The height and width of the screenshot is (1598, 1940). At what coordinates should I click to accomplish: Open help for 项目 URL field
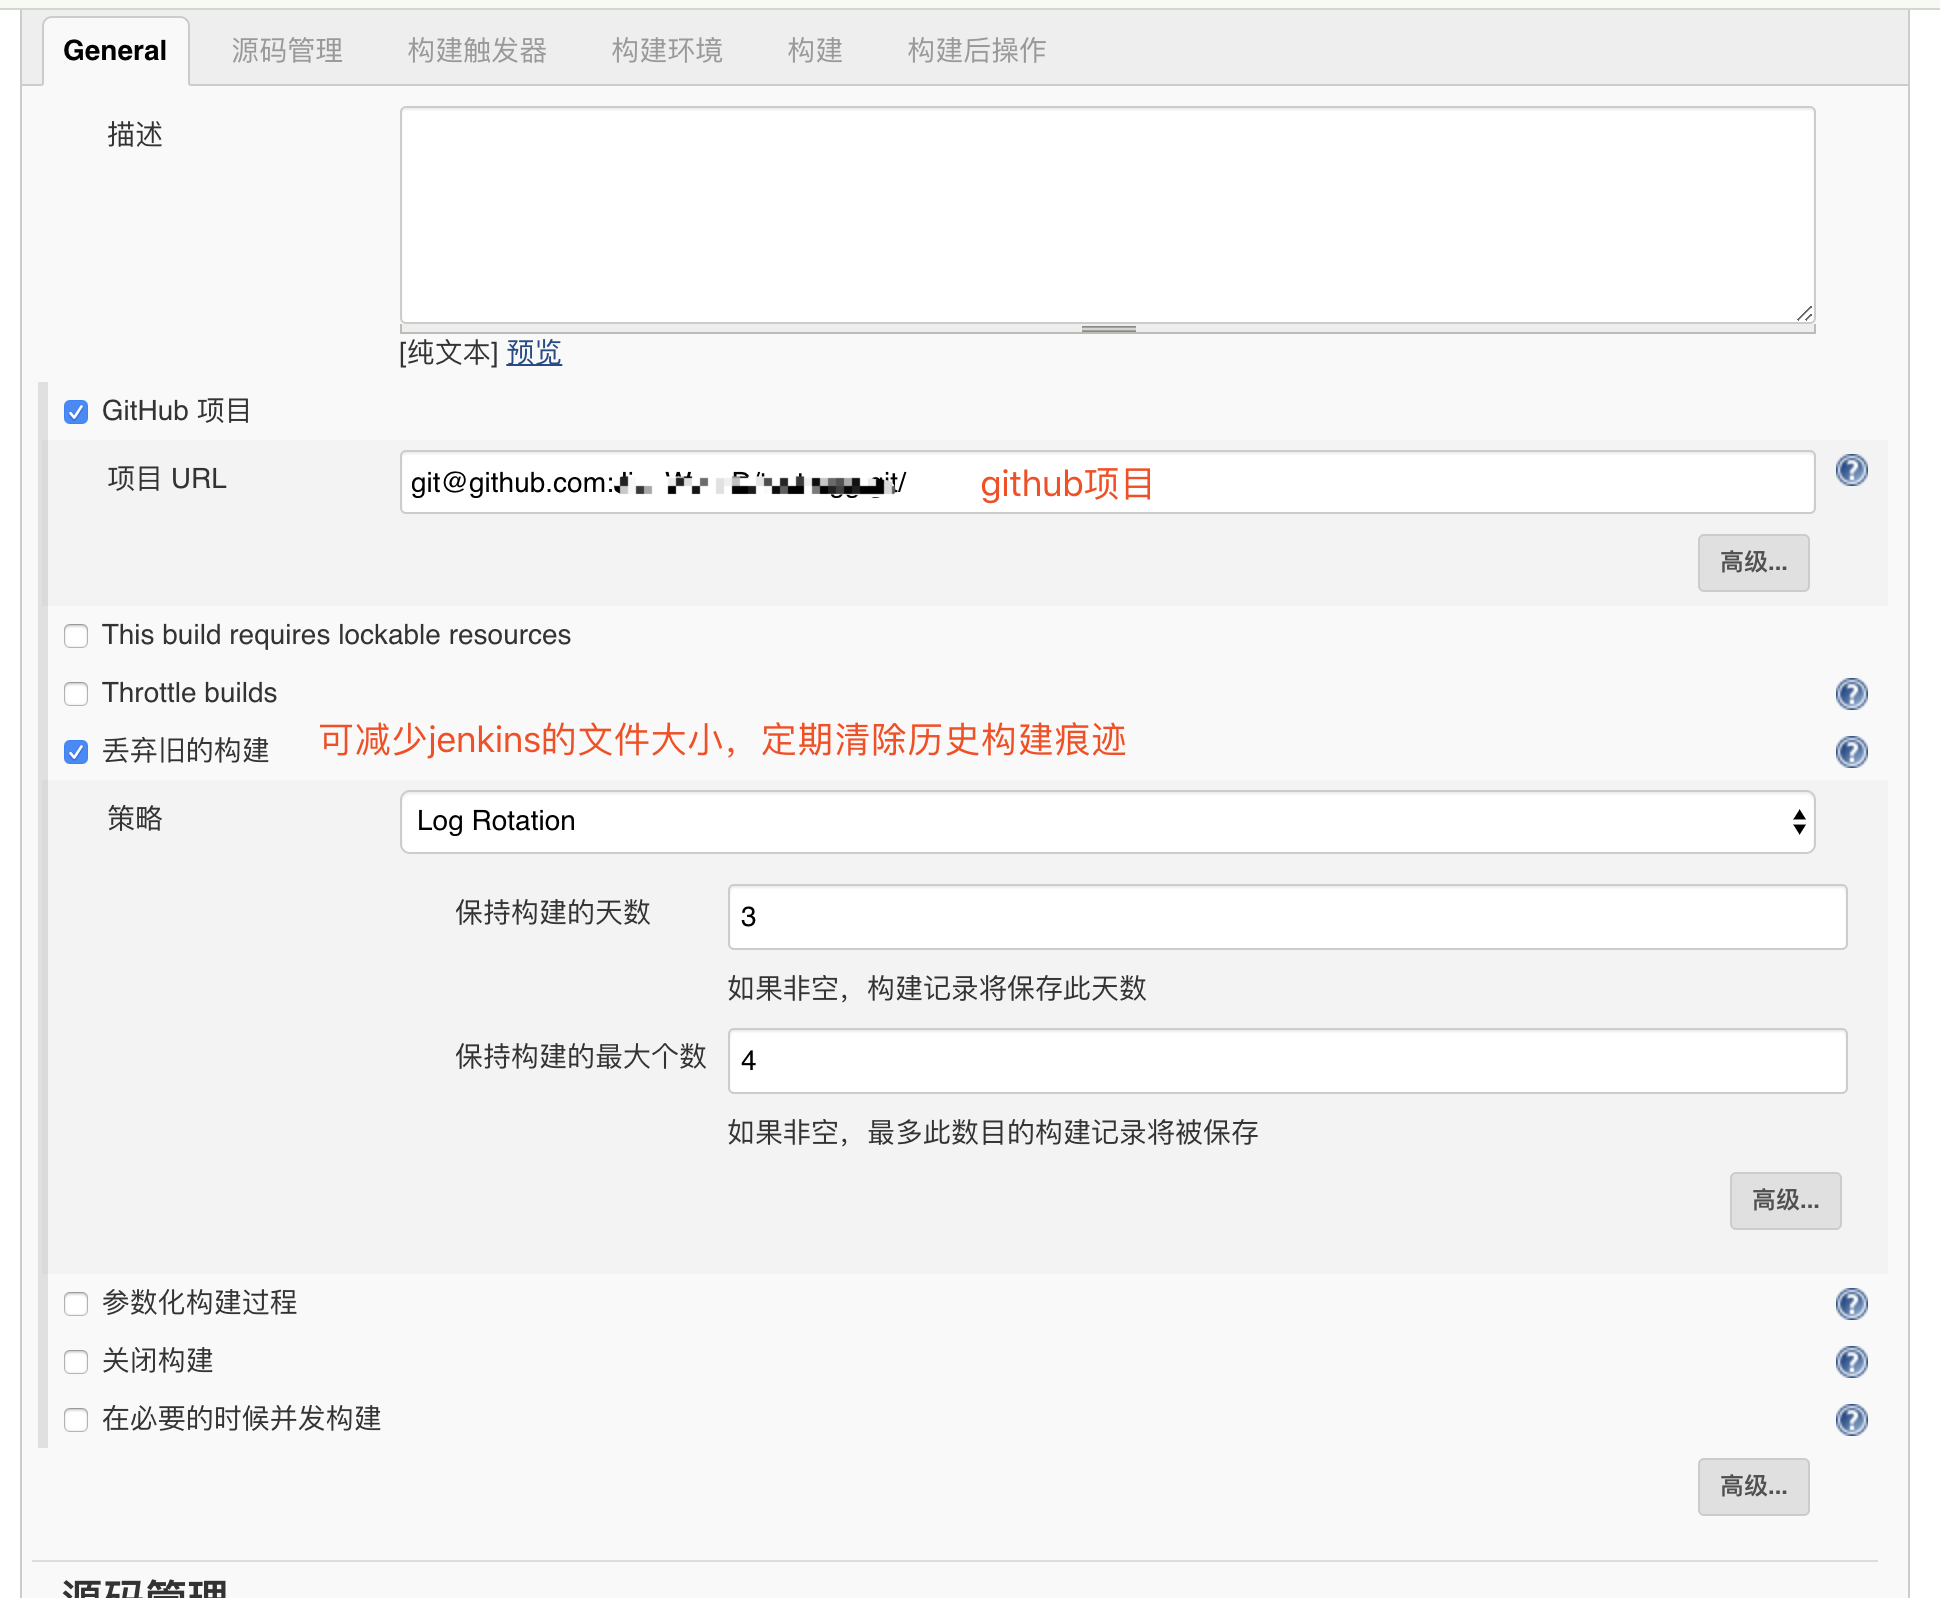1851,470
